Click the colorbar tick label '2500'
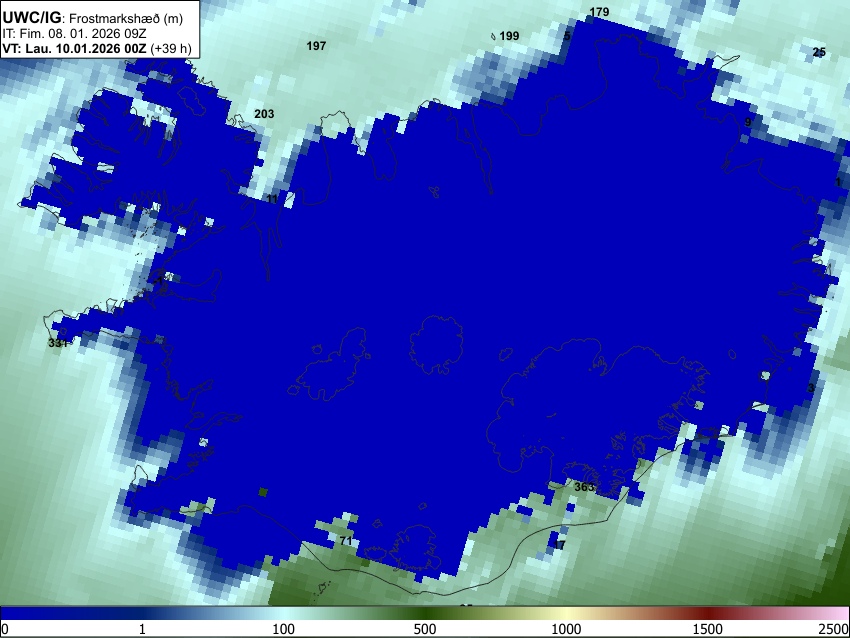 [834, 629]
